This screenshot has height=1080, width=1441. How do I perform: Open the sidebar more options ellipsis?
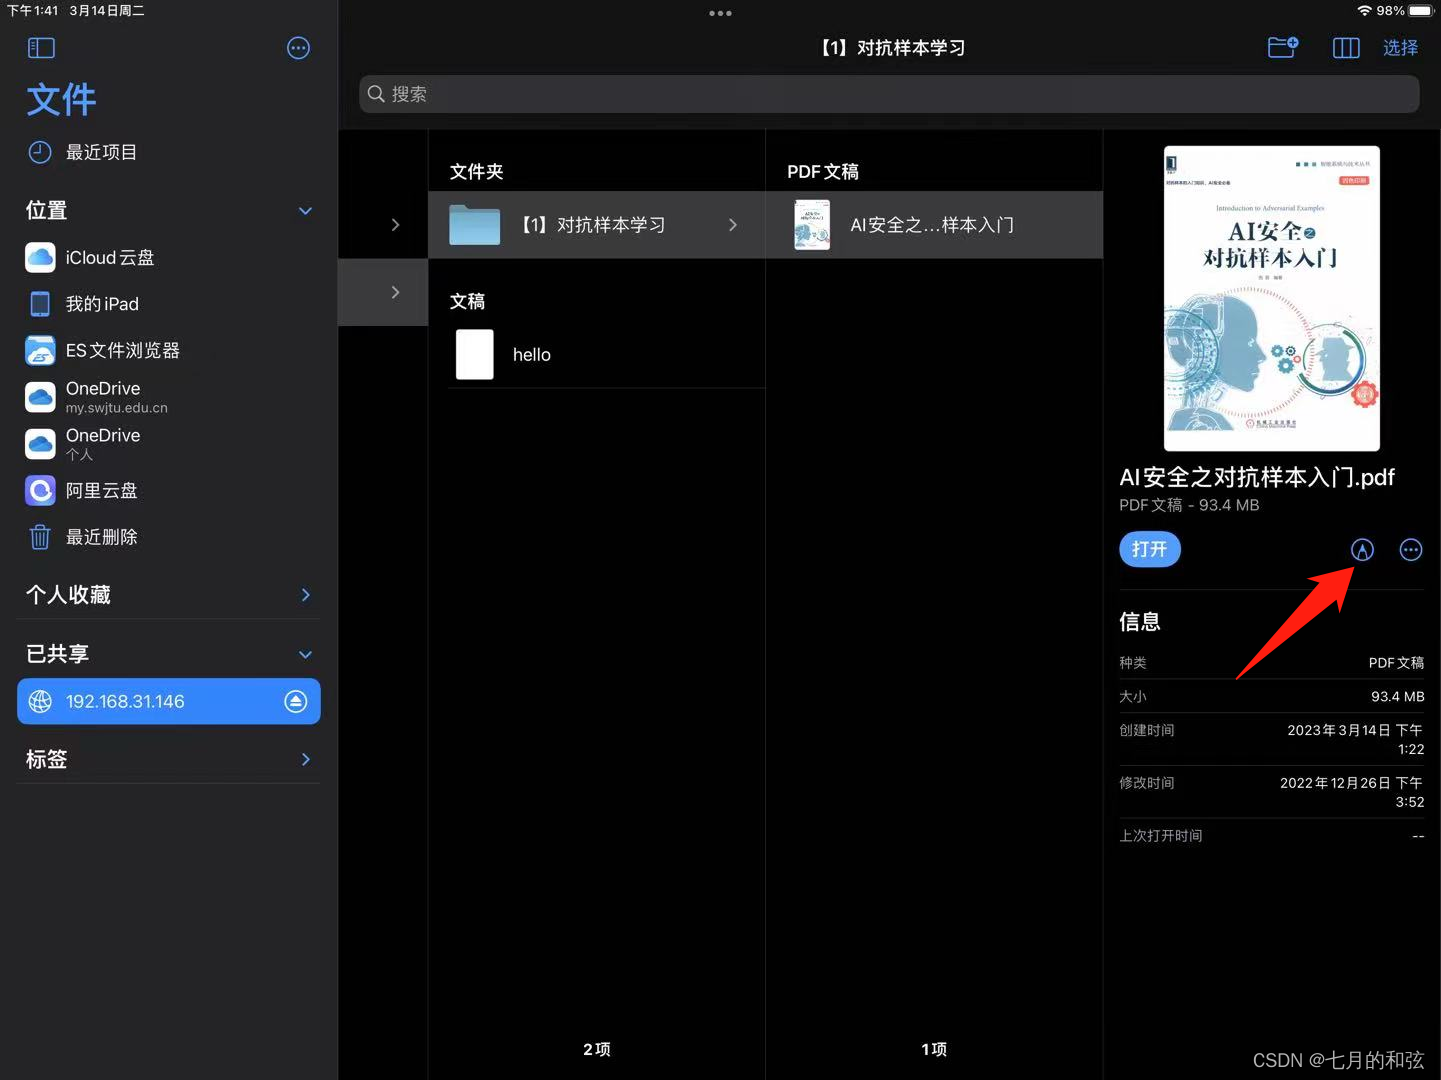(x=298, y=48)
